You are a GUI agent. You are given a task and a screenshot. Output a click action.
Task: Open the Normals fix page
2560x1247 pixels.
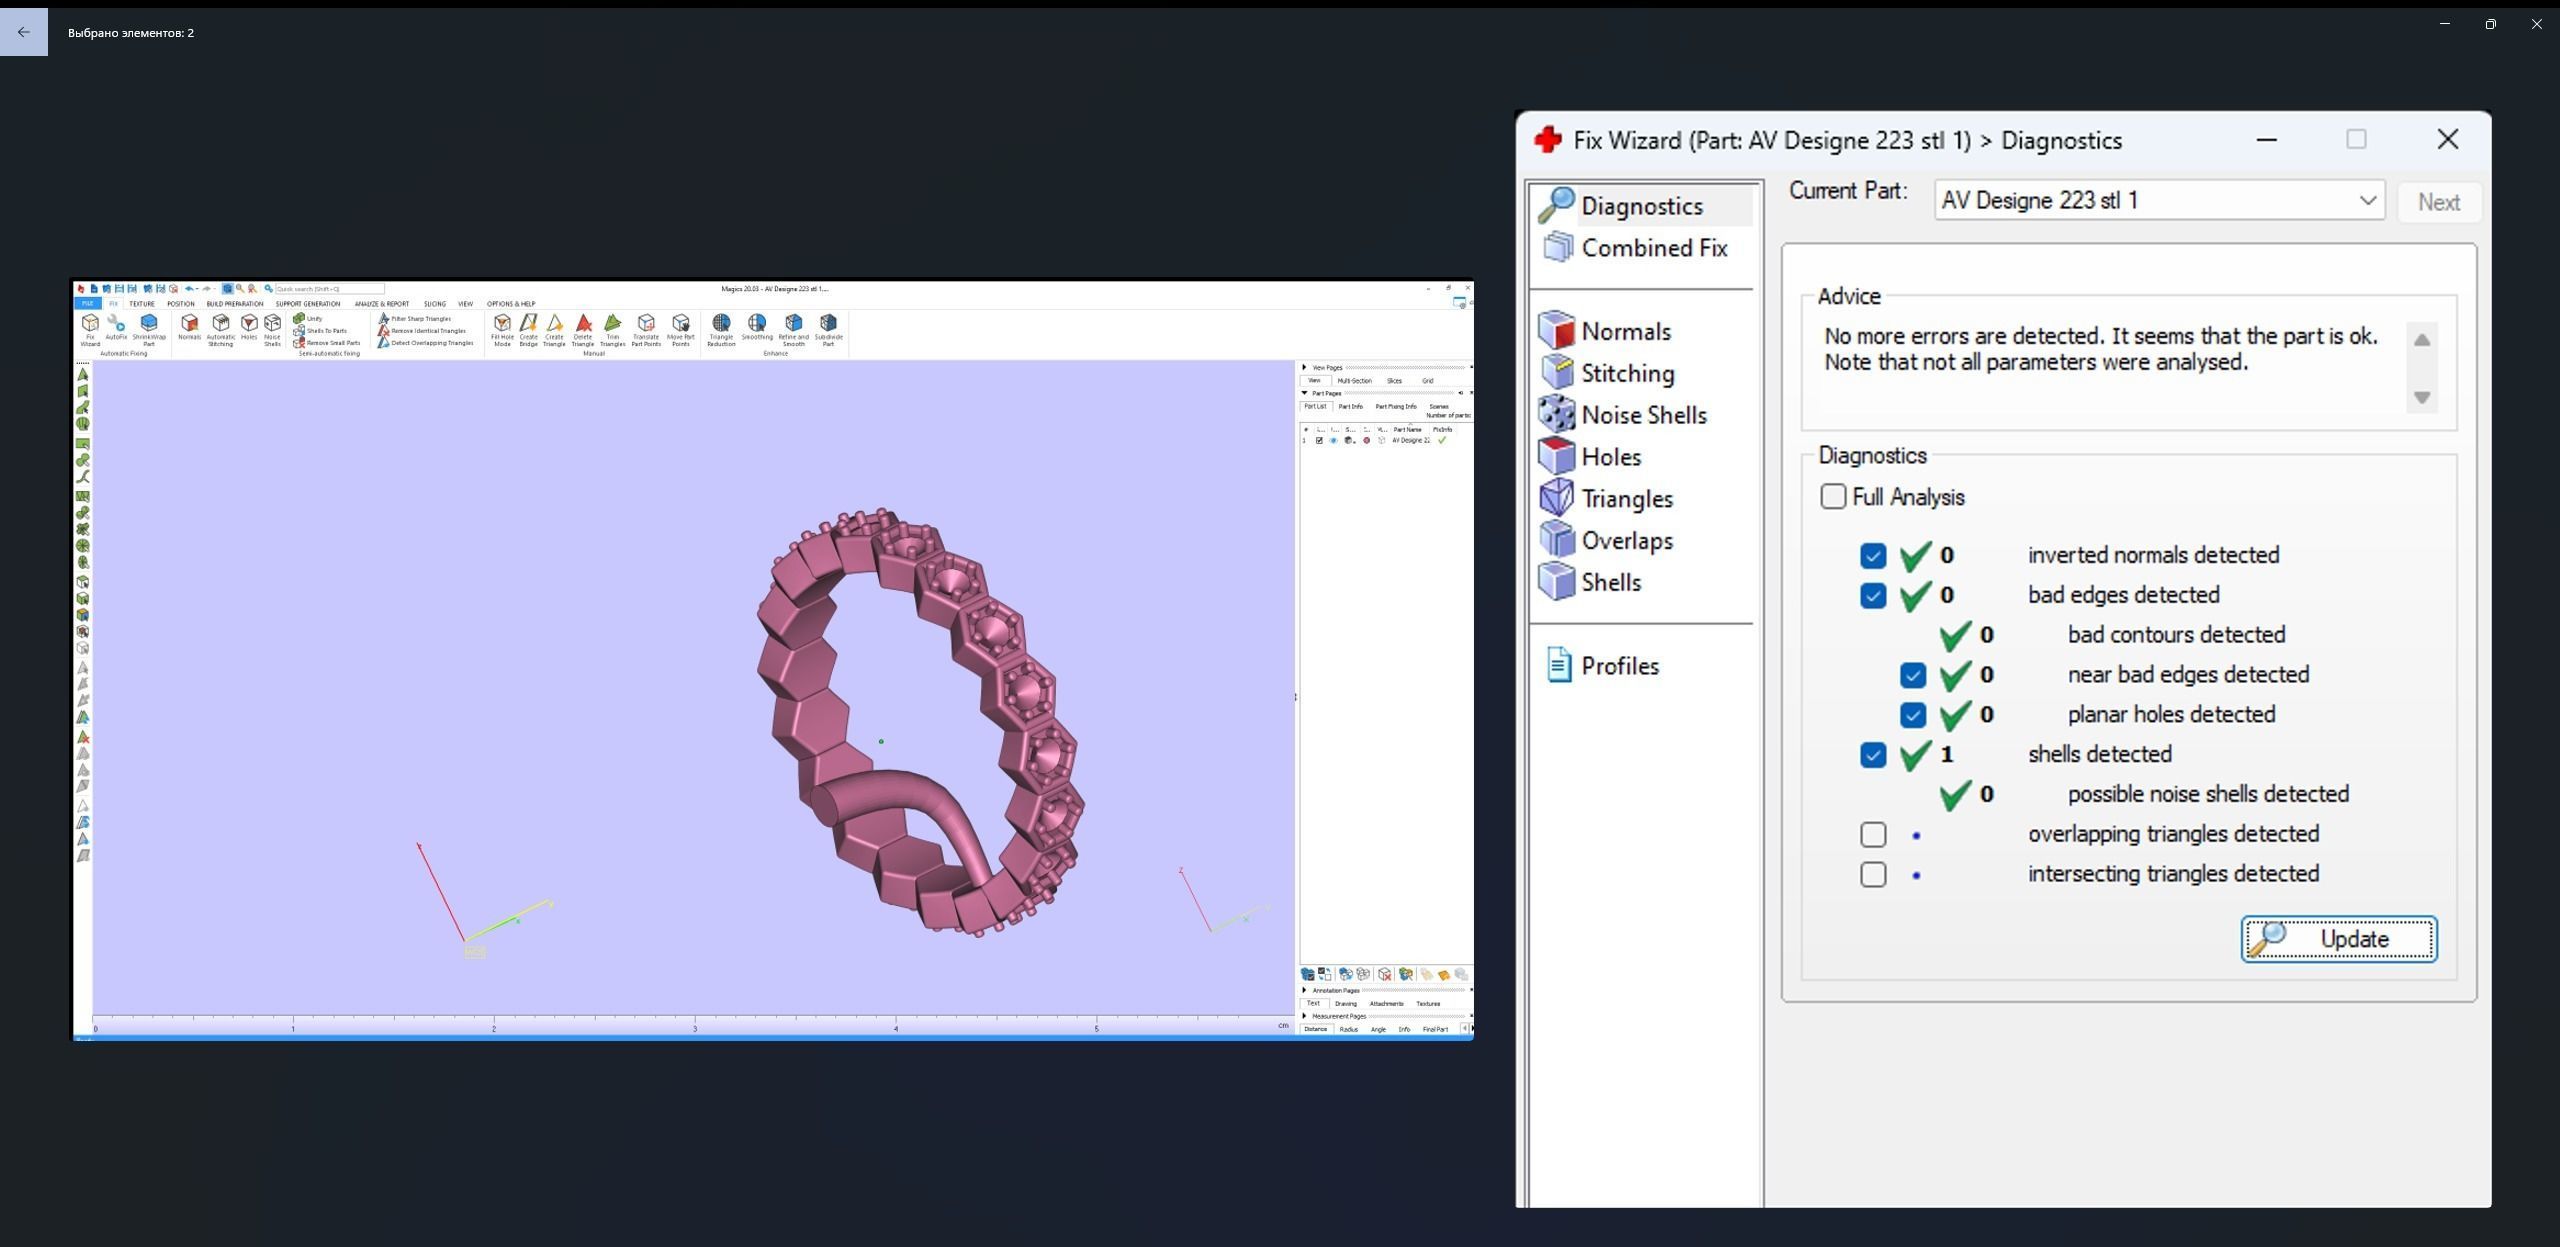click(x=1625, y=332)
